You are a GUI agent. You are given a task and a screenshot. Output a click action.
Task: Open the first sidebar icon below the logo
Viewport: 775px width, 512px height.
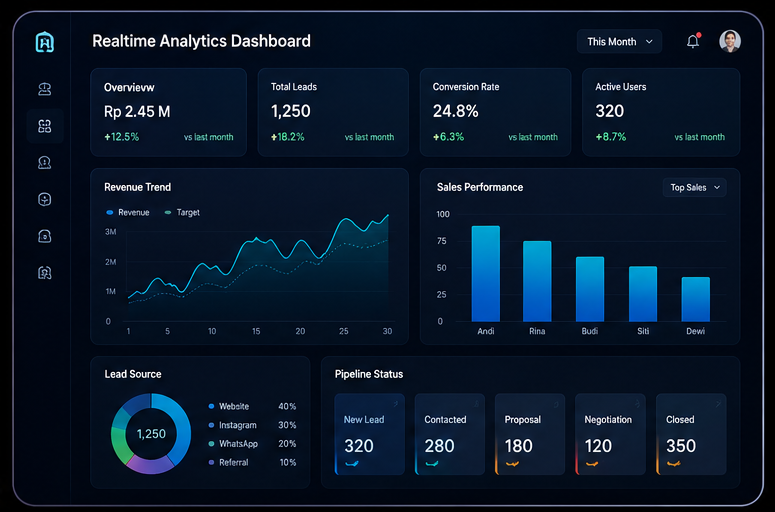[x=44, y=89]
